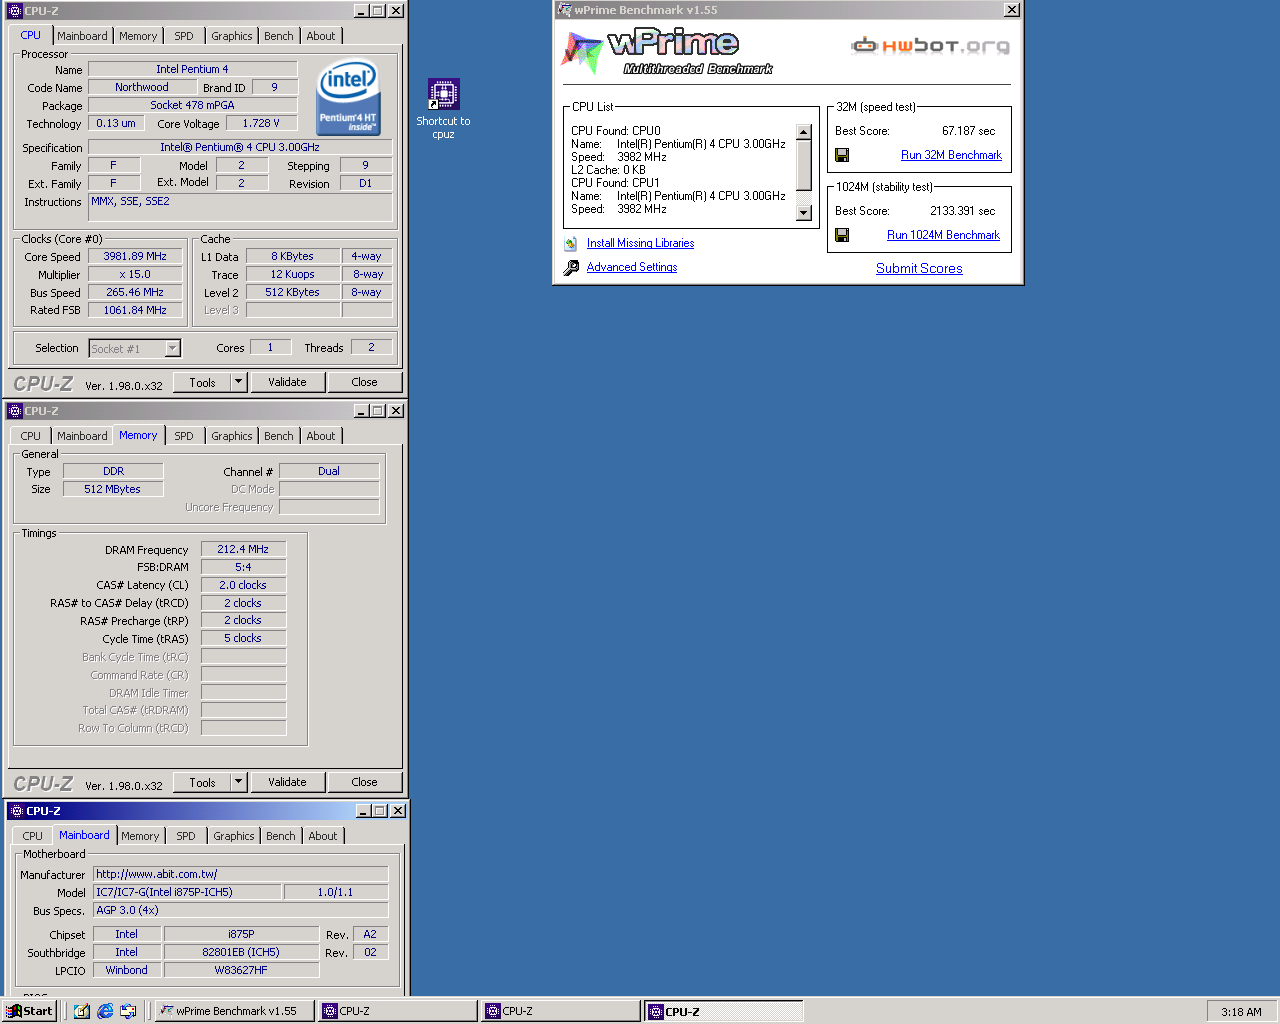This screenshot has height=1024, width=1280.
Task: Activate the first CPU-Z taskbar button
Action: click(398, 1011)
